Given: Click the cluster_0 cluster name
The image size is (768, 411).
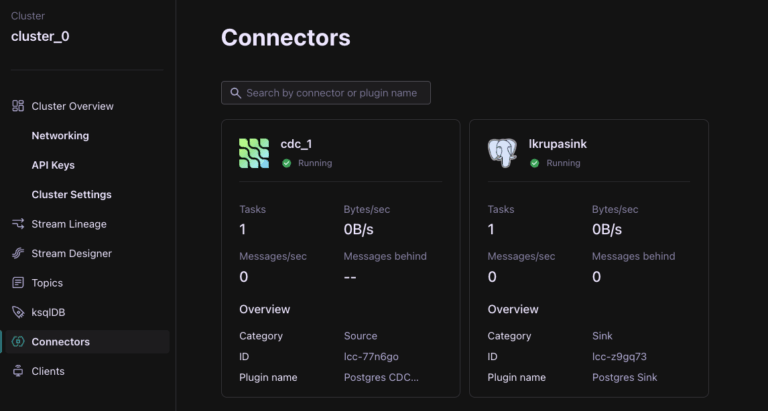Looking at the screenshot, I should click(x=40, y=36).
